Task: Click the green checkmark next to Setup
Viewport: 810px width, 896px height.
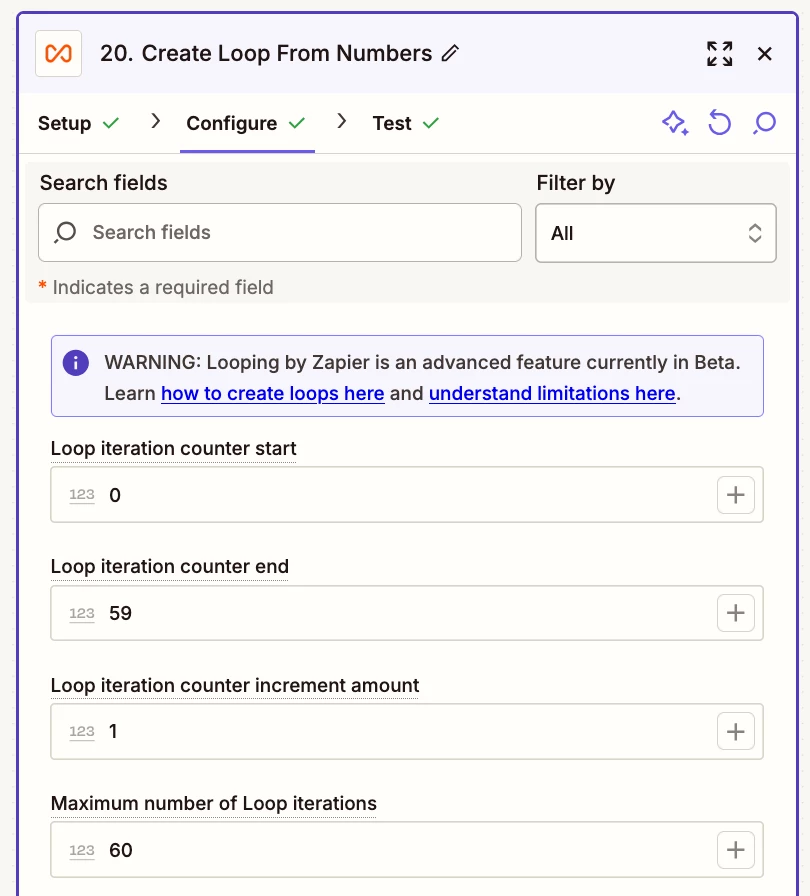Action: [x=111, y=123]
